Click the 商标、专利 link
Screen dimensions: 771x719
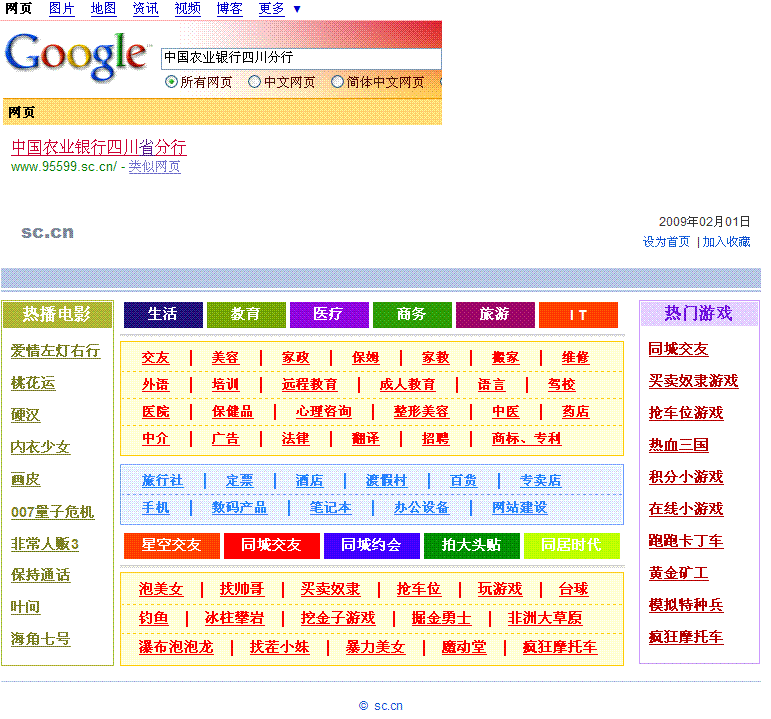point(526,439)
